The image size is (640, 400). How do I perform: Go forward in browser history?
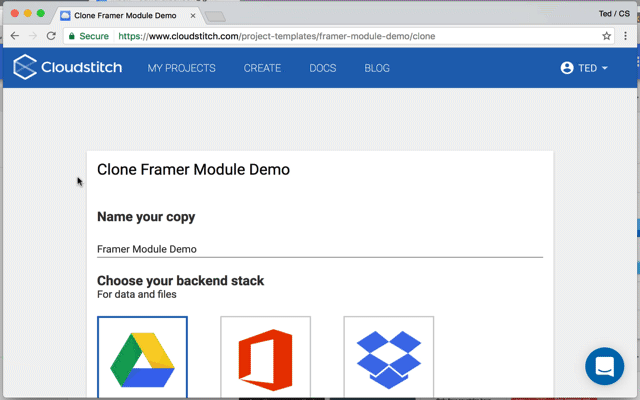[33, 36]
